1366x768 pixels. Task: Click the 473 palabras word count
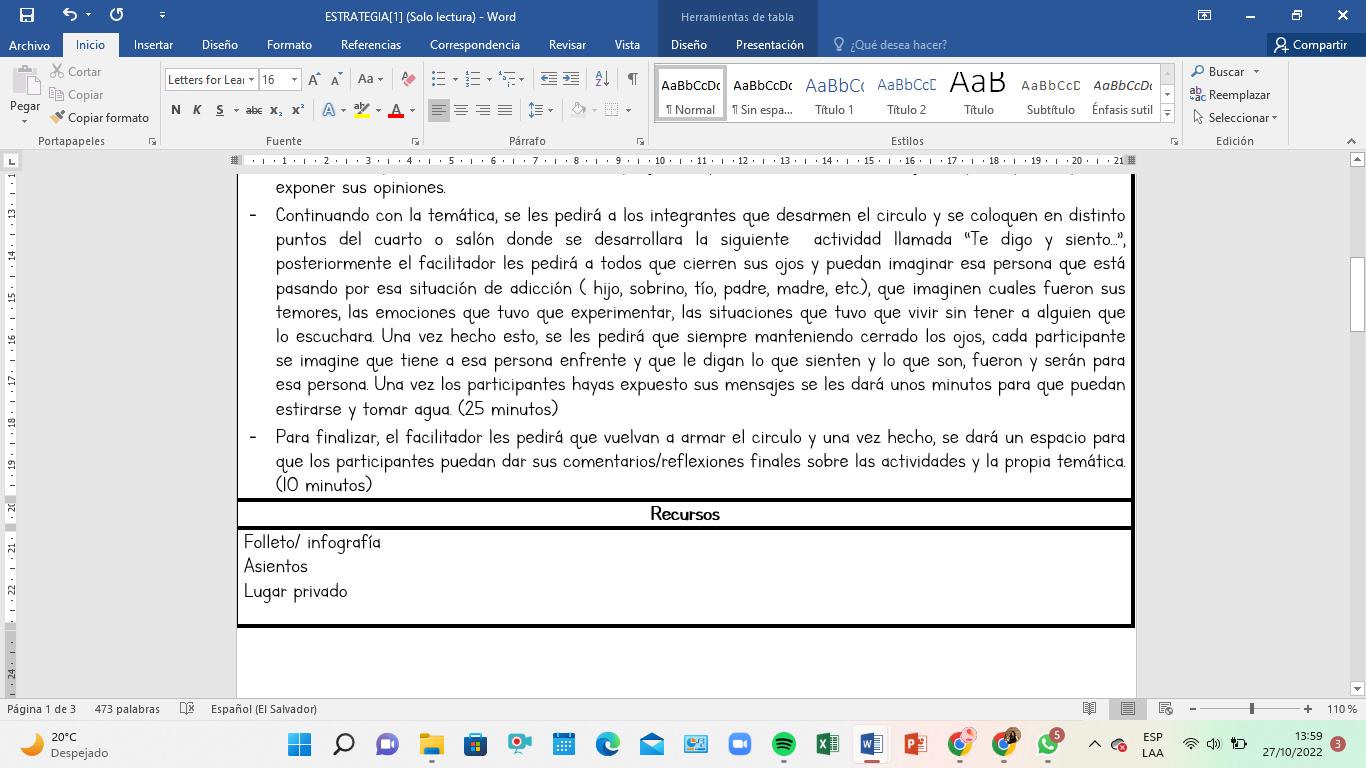tap(127, 709)
